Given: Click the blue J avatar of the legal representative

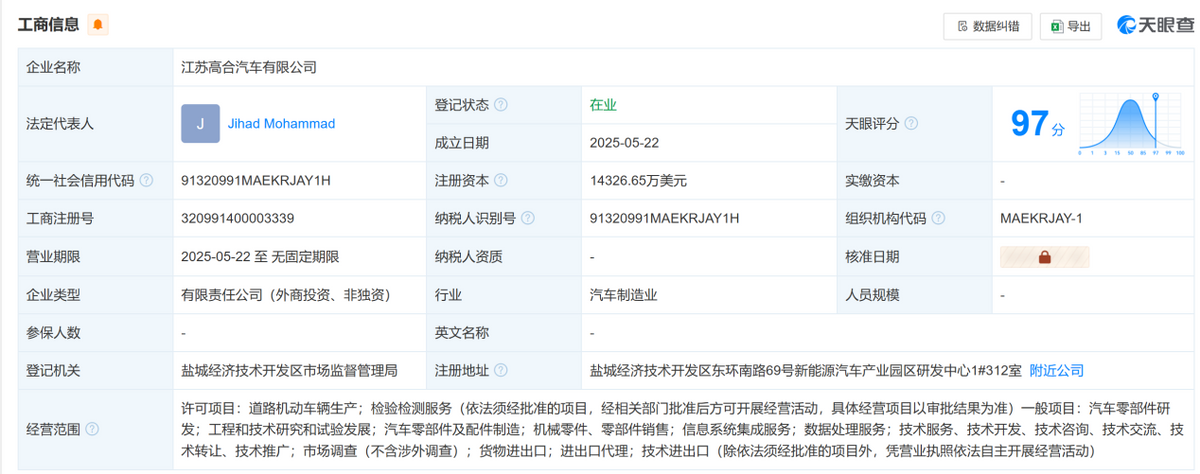Looking at the screenshot, I should (200, 124).
